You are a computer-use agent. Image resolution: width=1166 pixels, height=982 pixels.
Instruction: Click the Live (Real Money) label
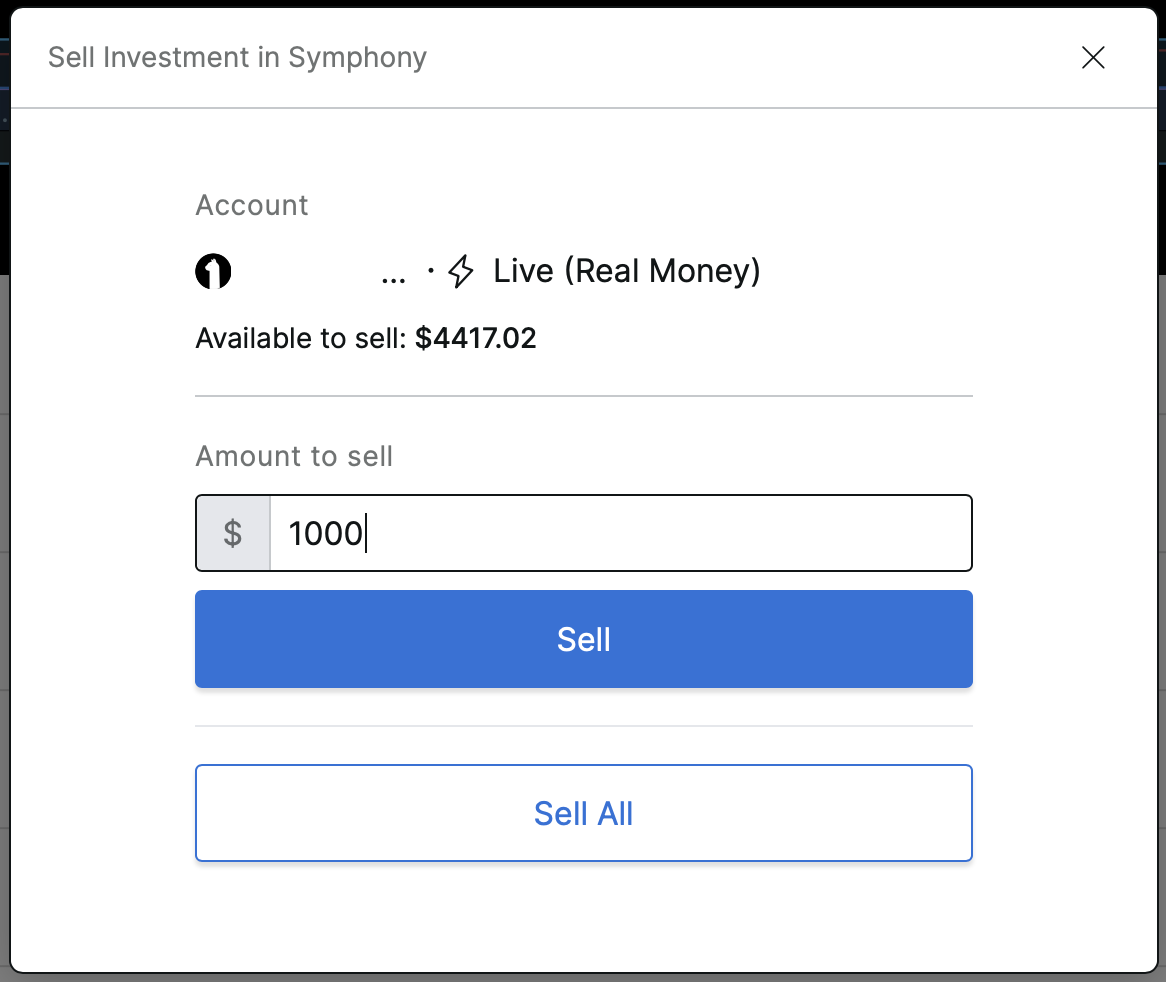click(x=627, y=272)
